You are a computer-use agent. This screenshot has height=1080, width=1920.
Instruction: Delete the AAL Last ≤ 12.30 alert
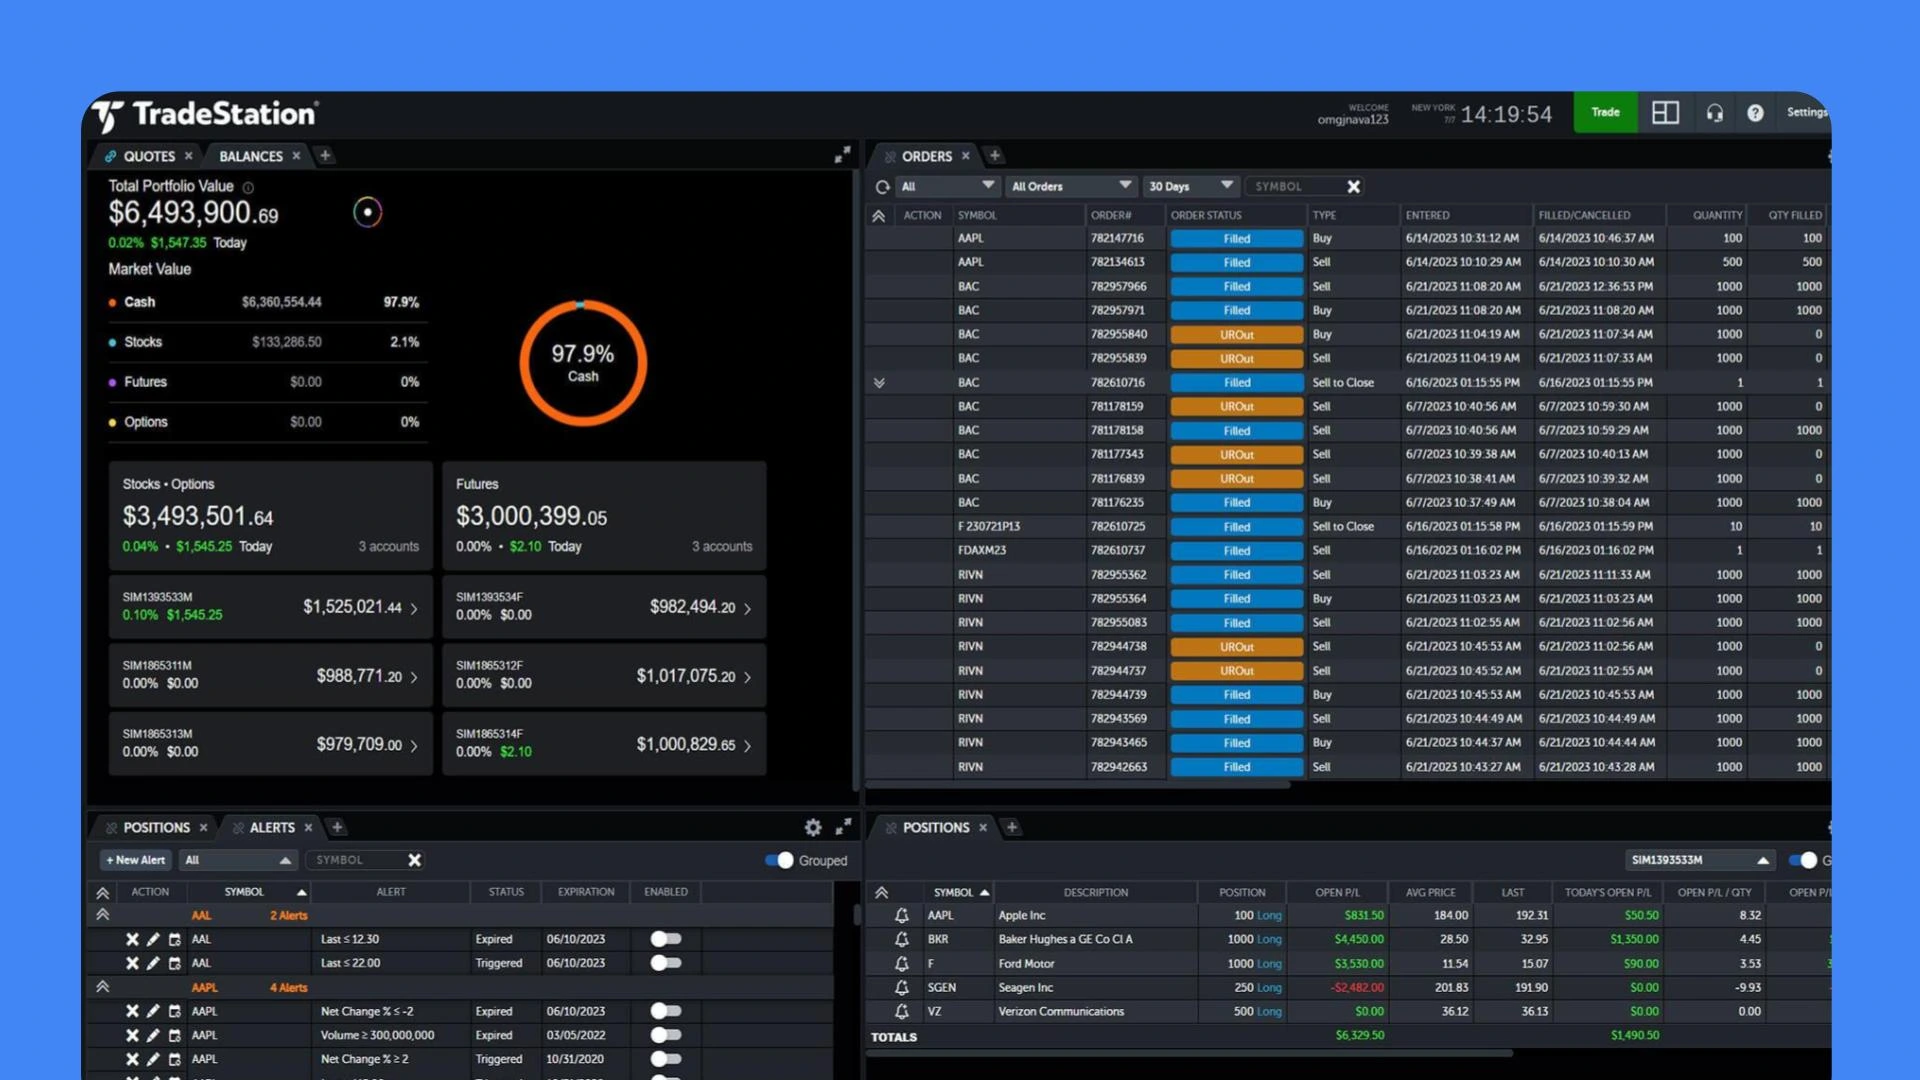[x=132, y=940]
